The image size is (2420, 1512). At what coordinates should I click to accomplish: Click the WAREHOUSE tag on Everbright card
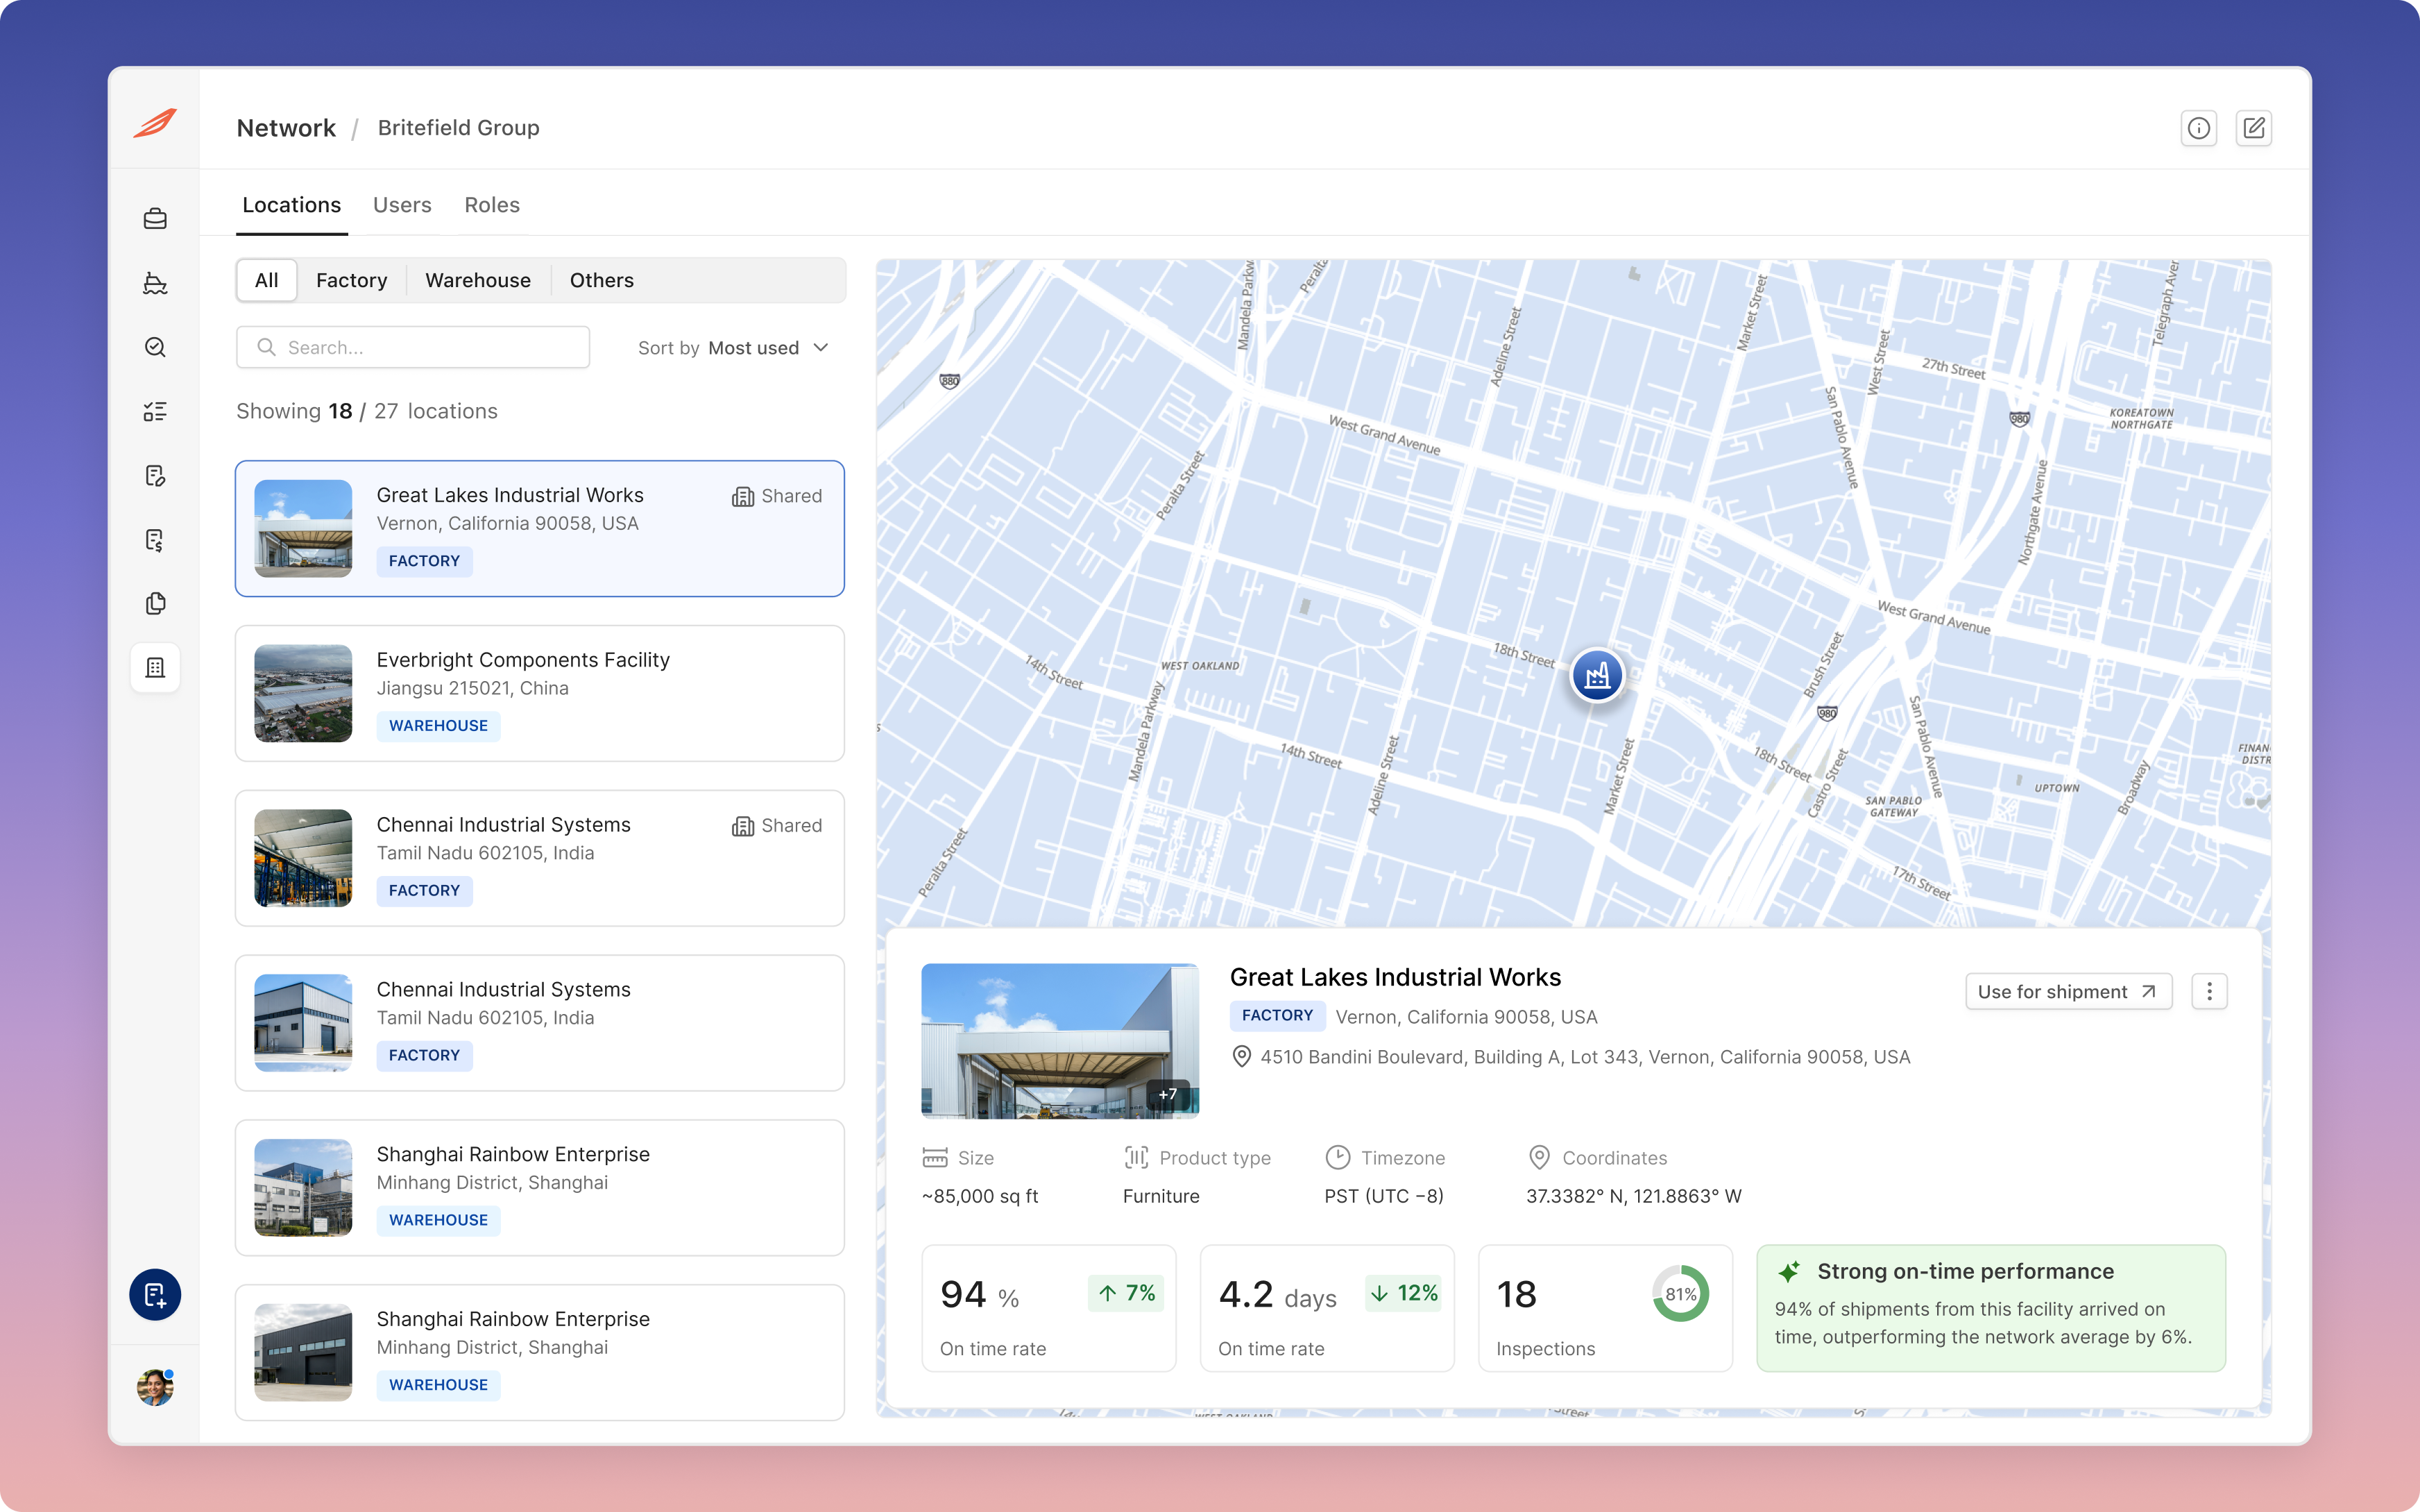click(438, 726)
